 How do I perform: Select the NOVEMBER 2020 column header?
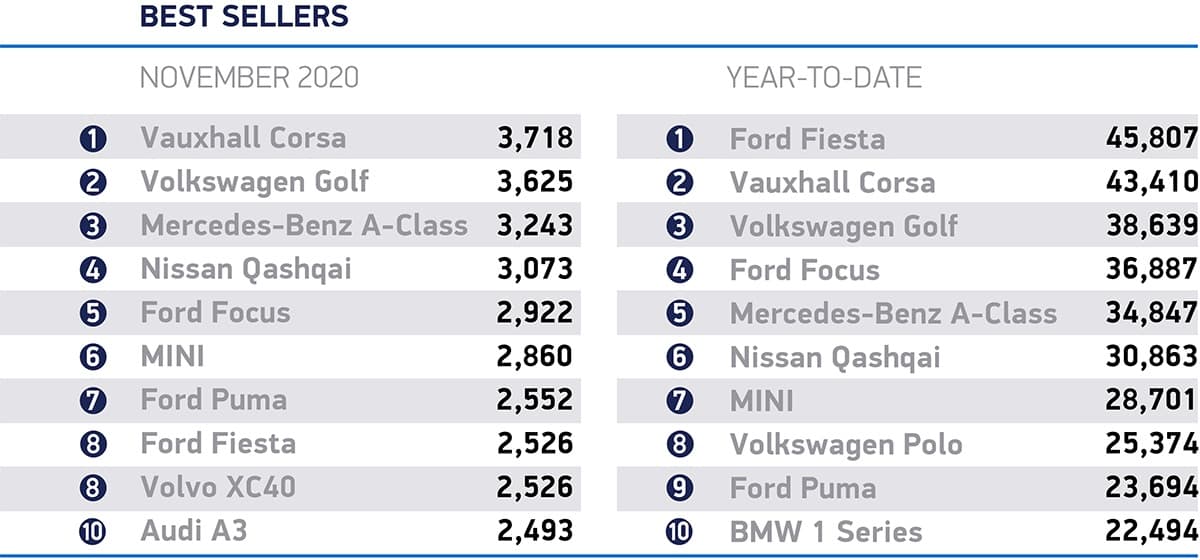[x=249, y=77]
